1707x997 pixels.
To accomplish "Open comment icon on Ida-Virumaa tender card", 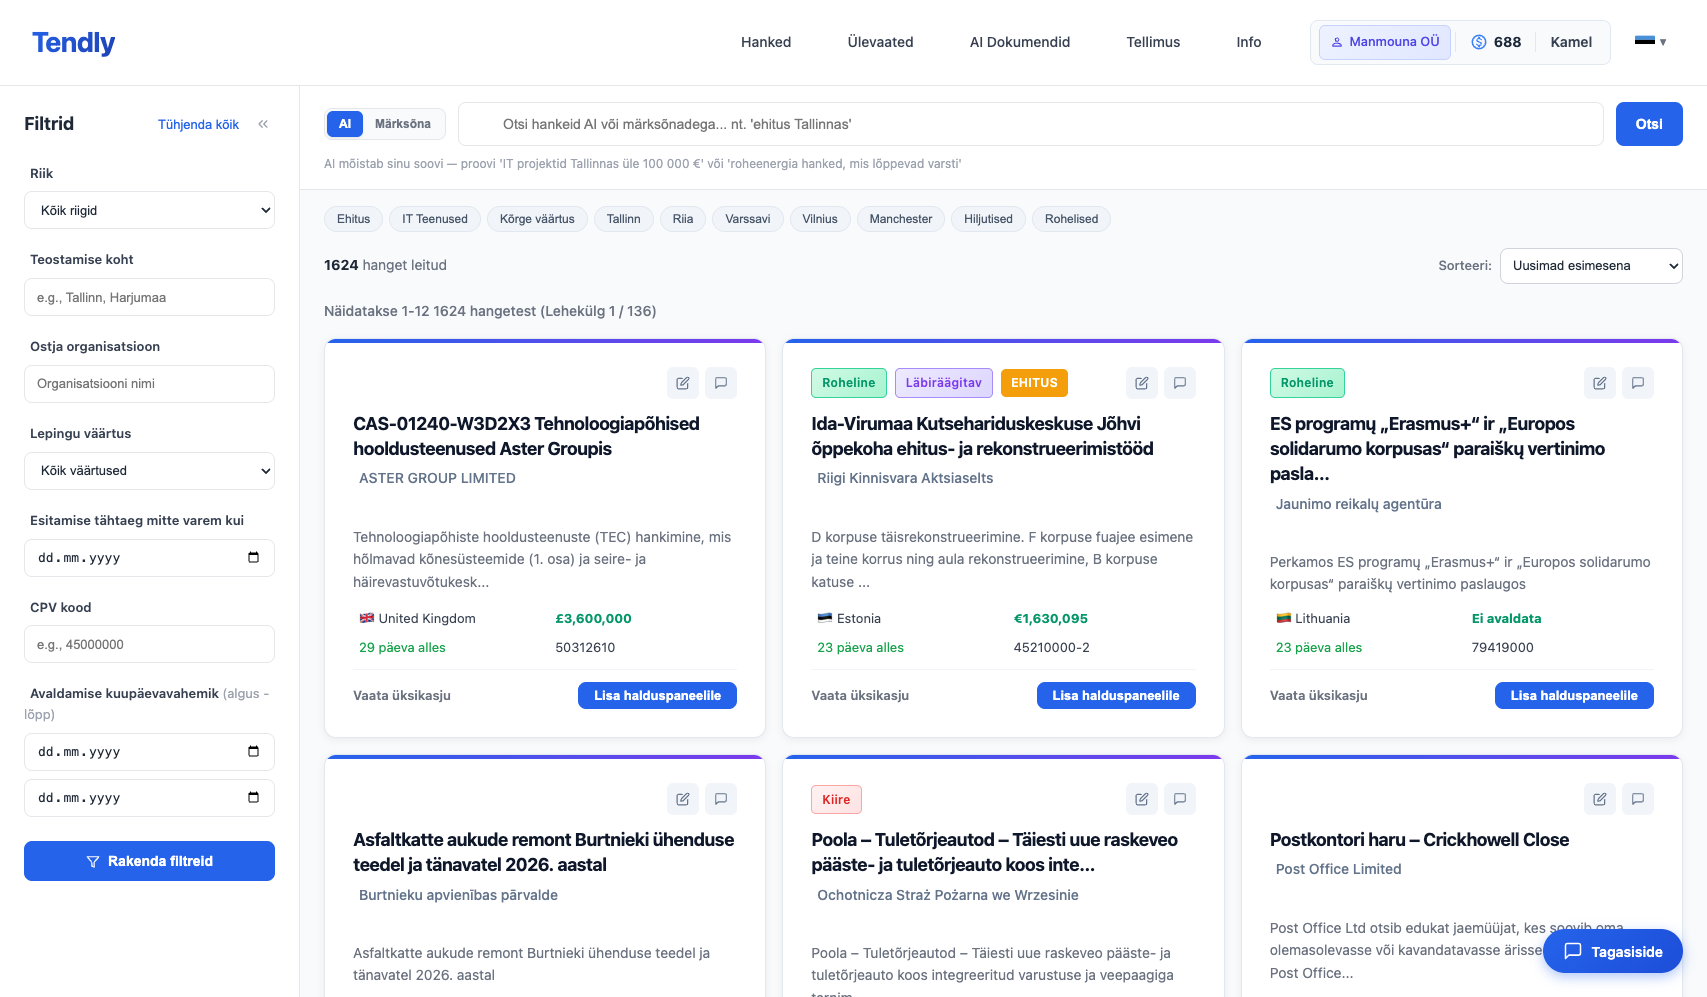I will coord(1180,383).
